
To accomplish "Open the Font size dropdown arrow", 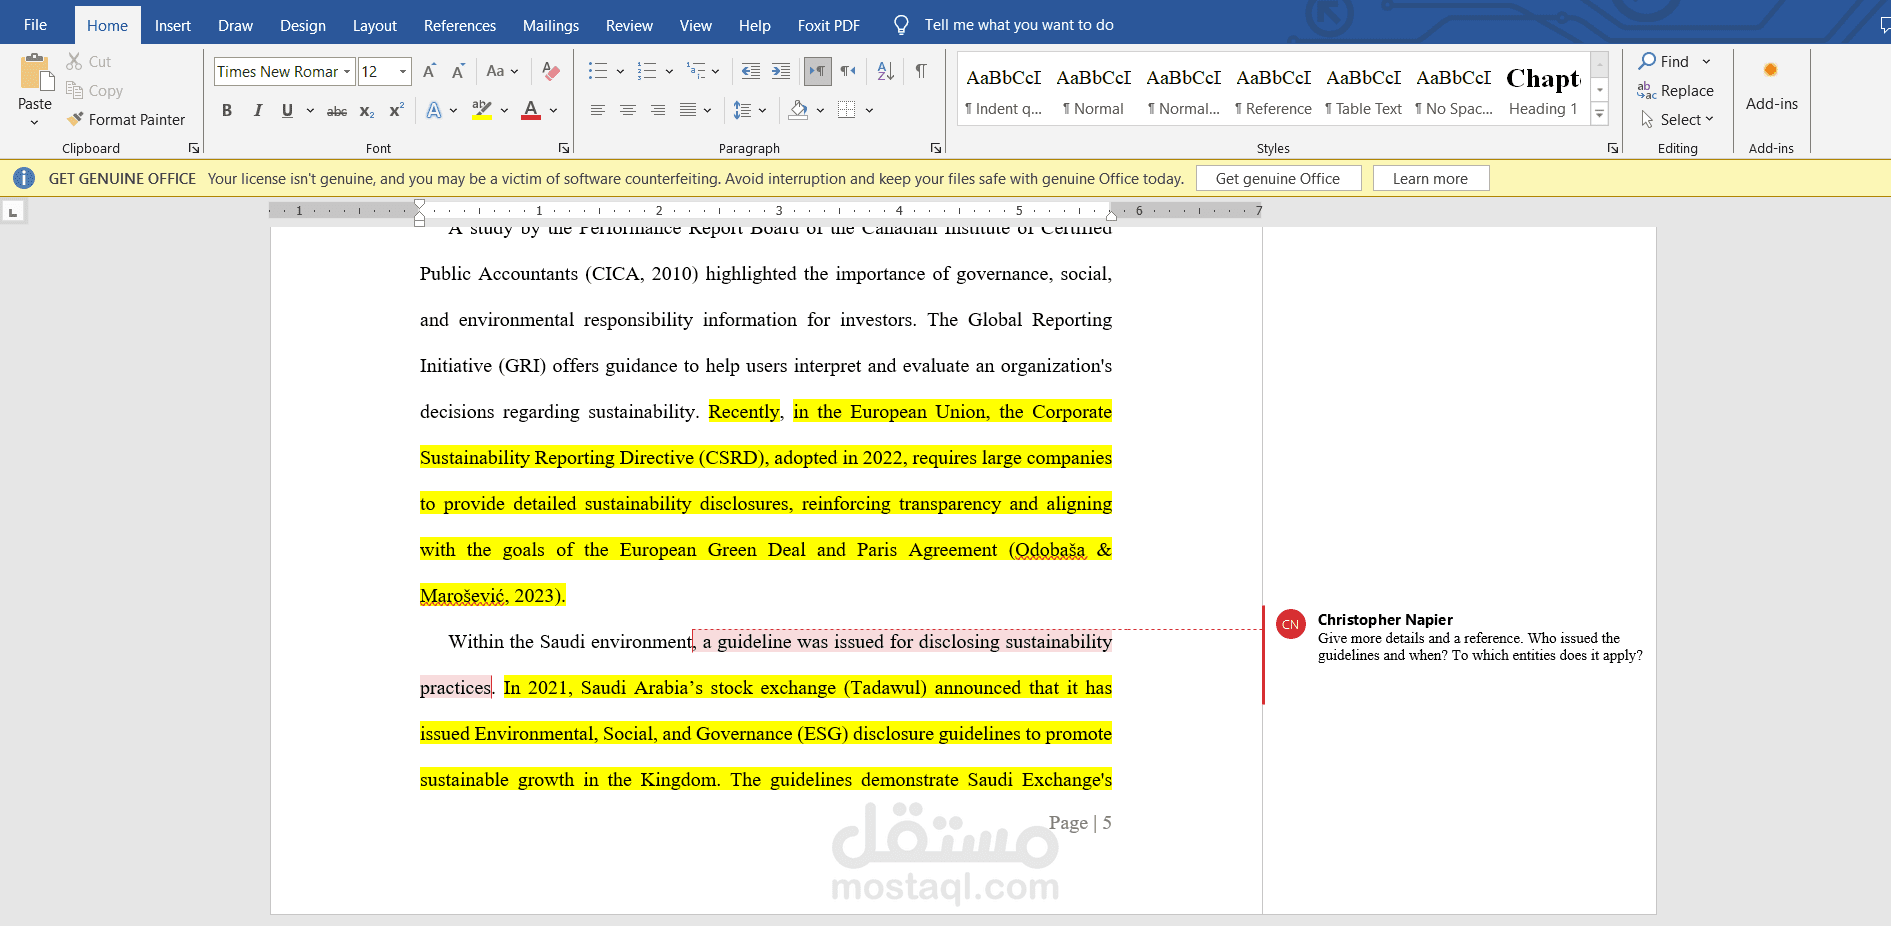I will (404, 71).
